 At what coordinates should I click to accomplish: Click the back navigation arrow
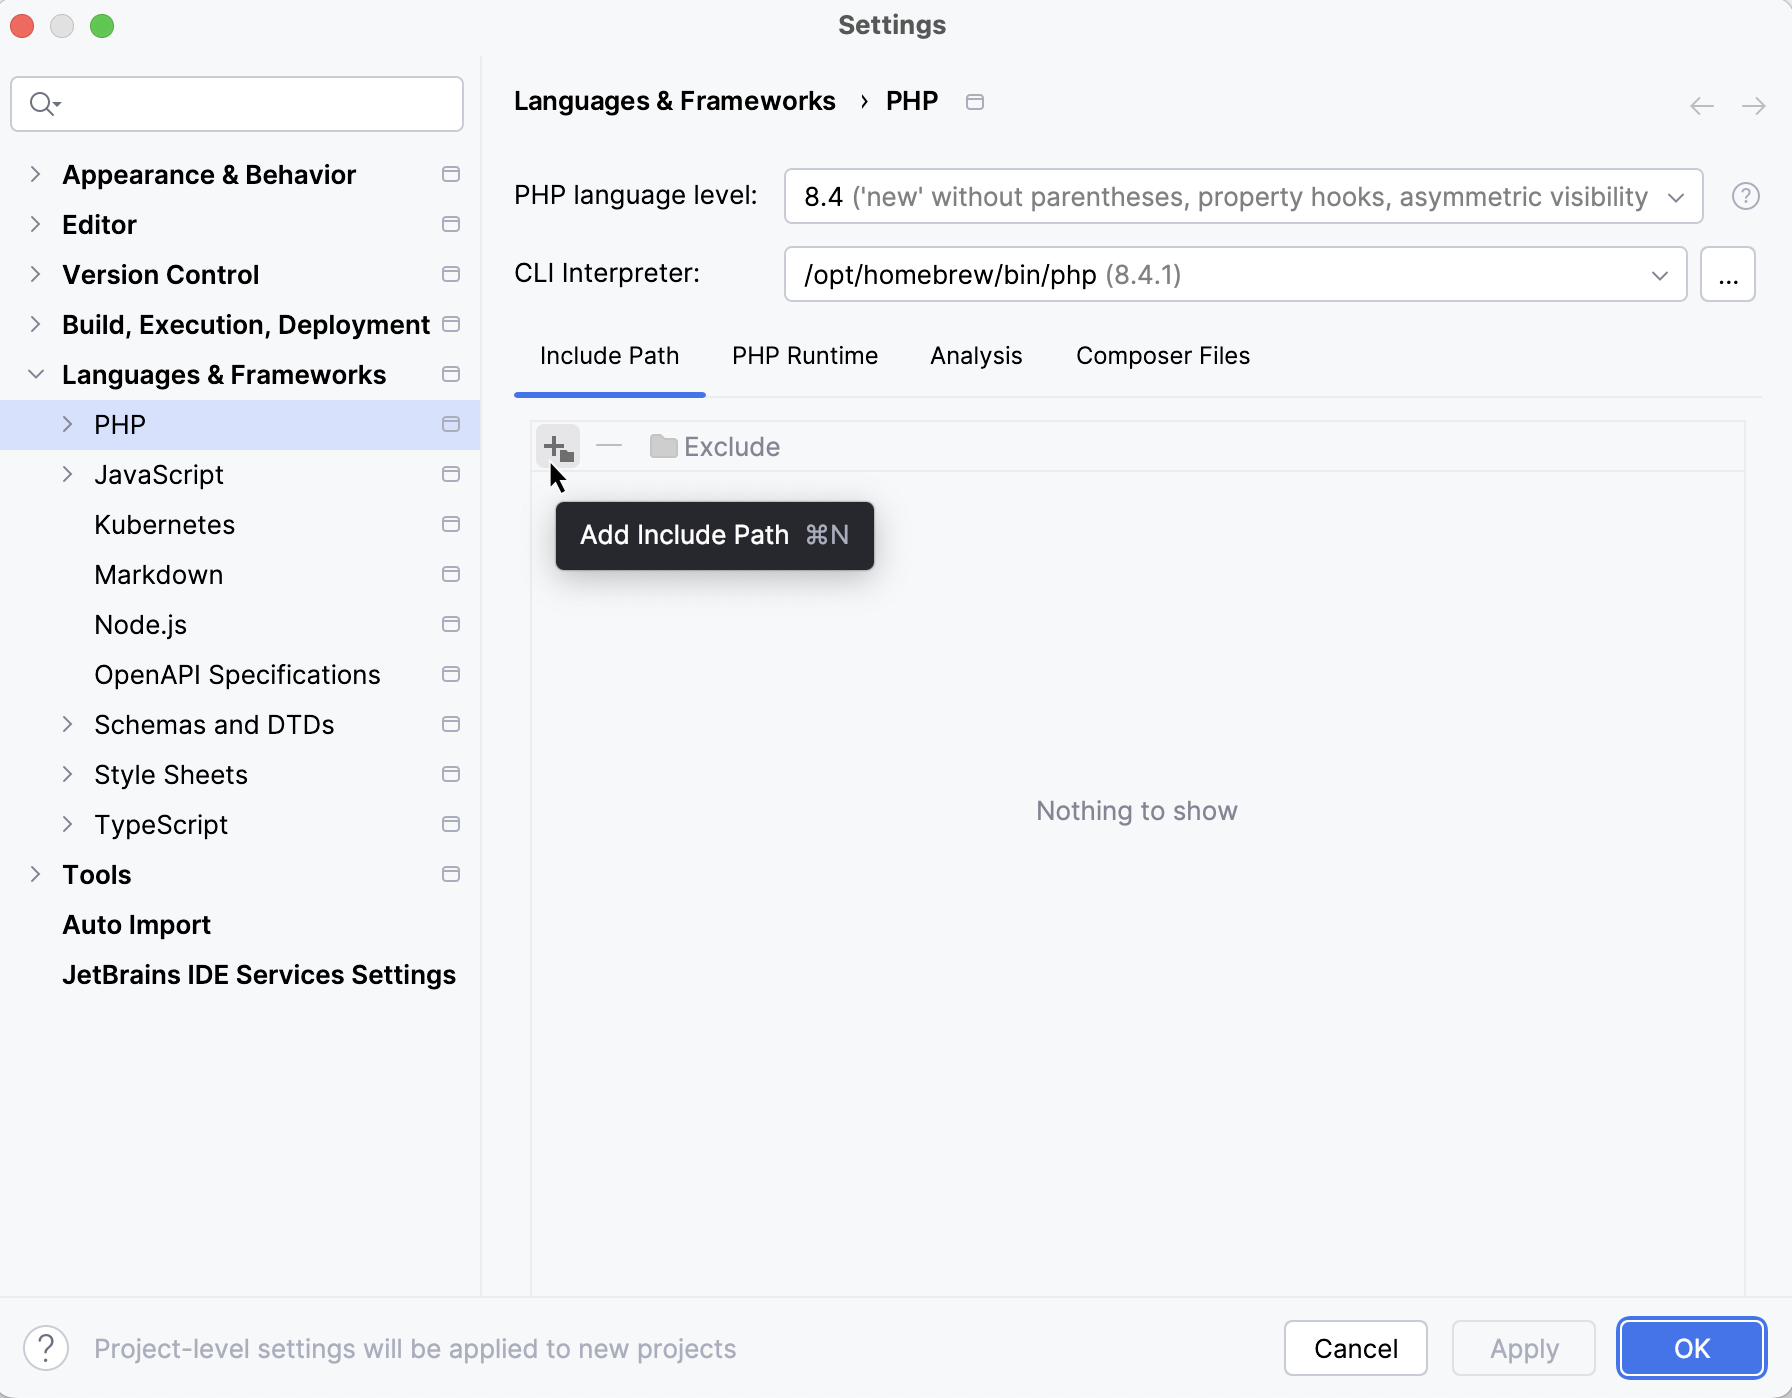1701,106
